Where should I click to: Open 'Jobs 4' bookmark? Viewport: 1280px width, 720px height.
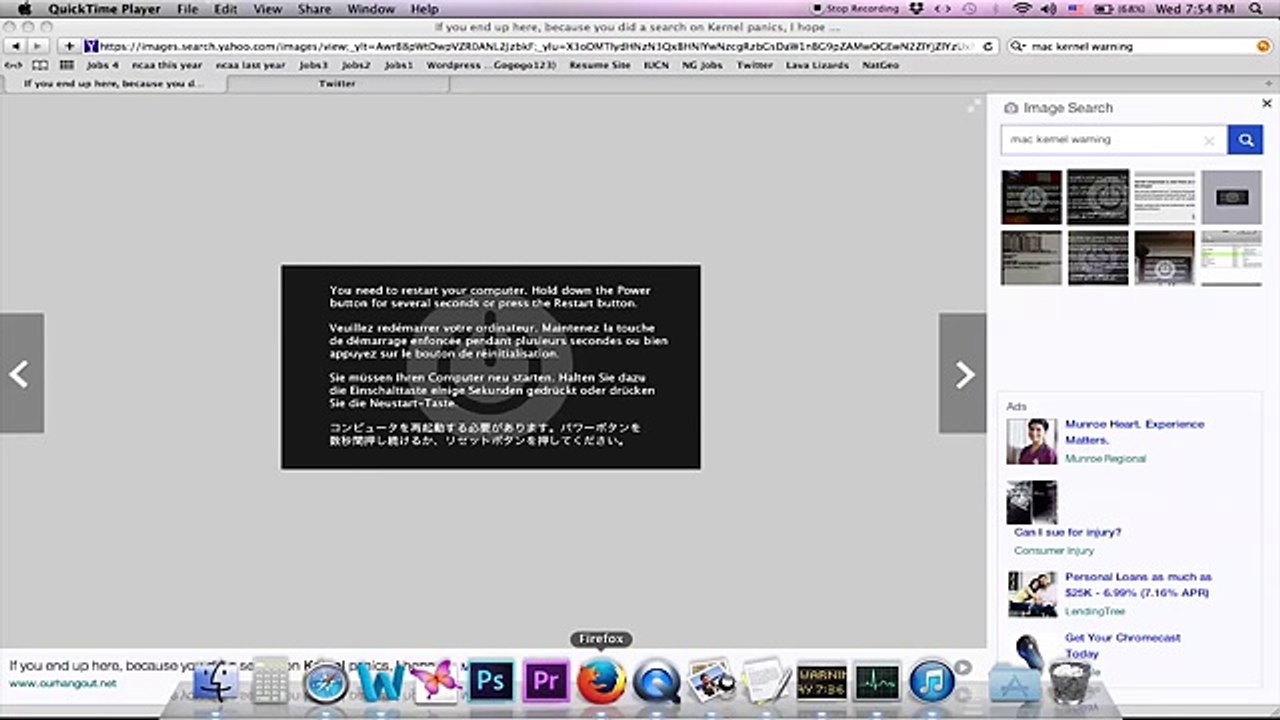[x=102, y=65]
